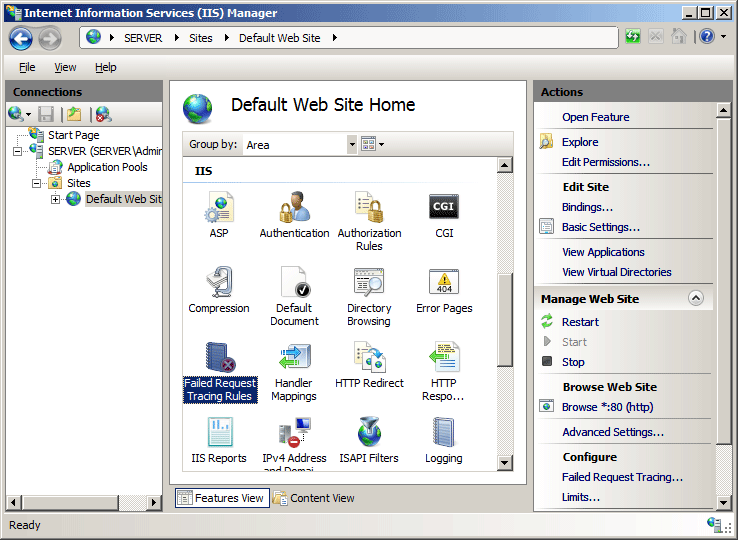Click Open Feature action link
738x540 pixels.
pyautogui.click(x=595, y=117)
